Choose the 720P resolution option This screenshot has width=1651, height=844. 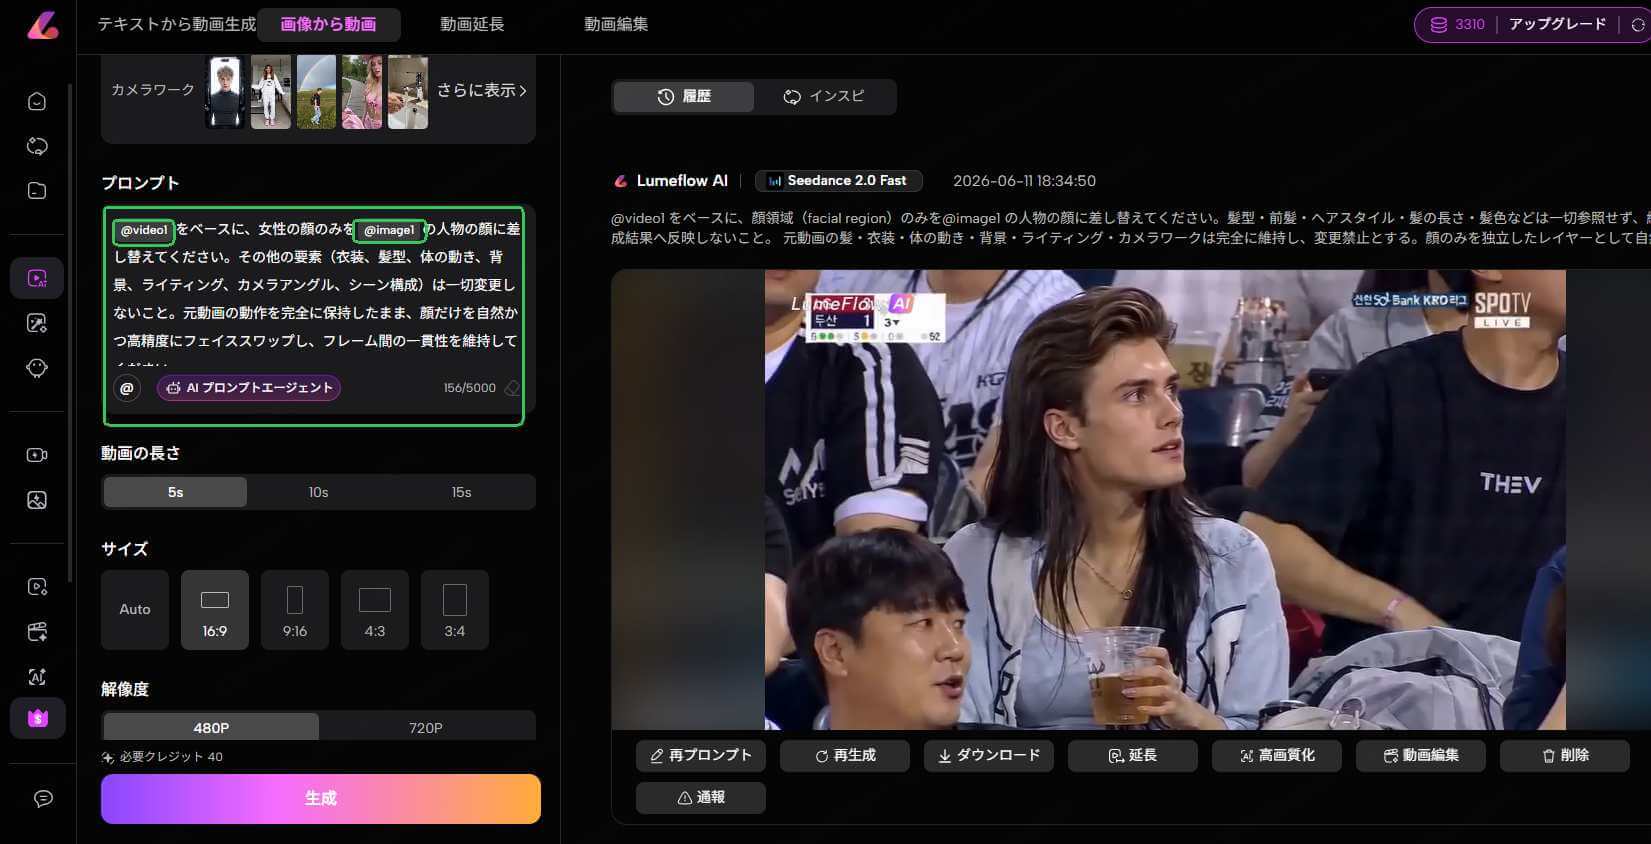pyautogui.click(x=426, y=727)
